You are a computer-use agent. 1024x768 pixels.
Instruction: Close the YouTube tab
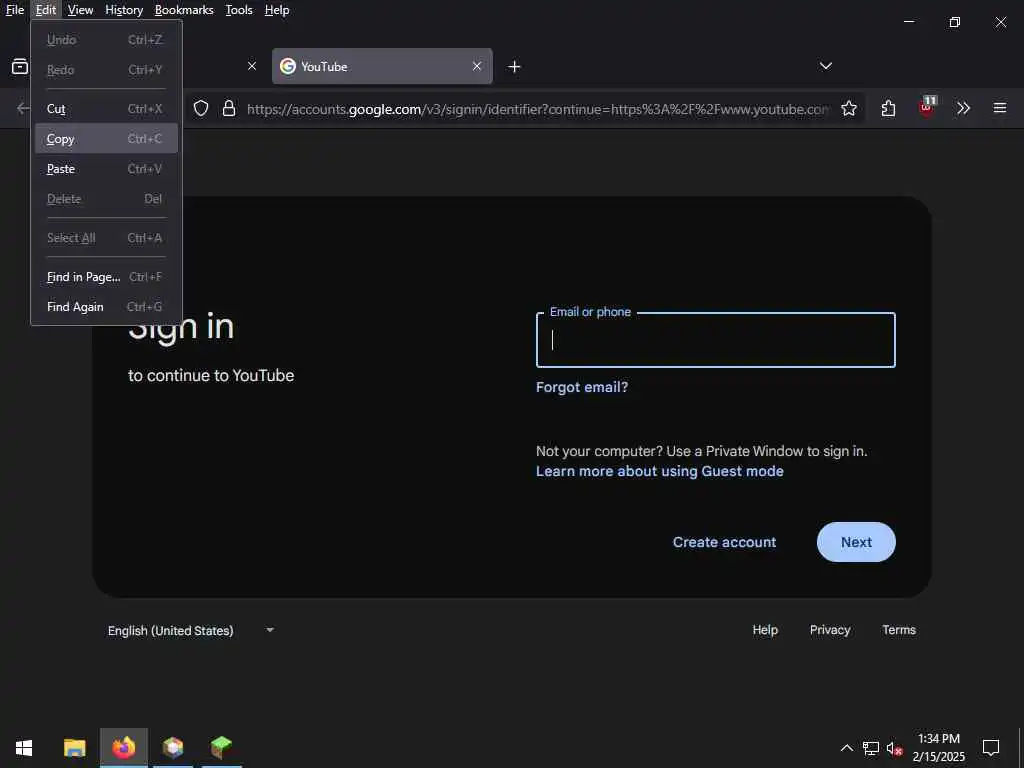click(477, 66)
